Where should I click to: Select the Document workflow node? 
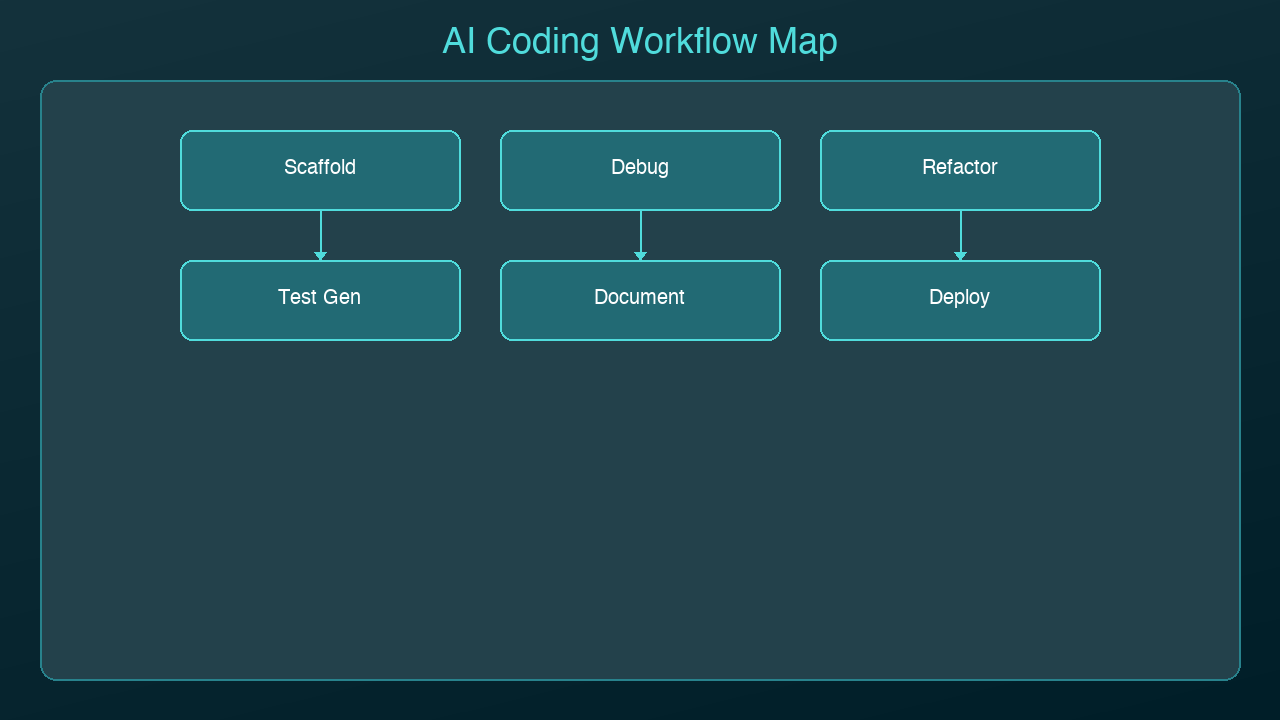(x=640, y=300)
